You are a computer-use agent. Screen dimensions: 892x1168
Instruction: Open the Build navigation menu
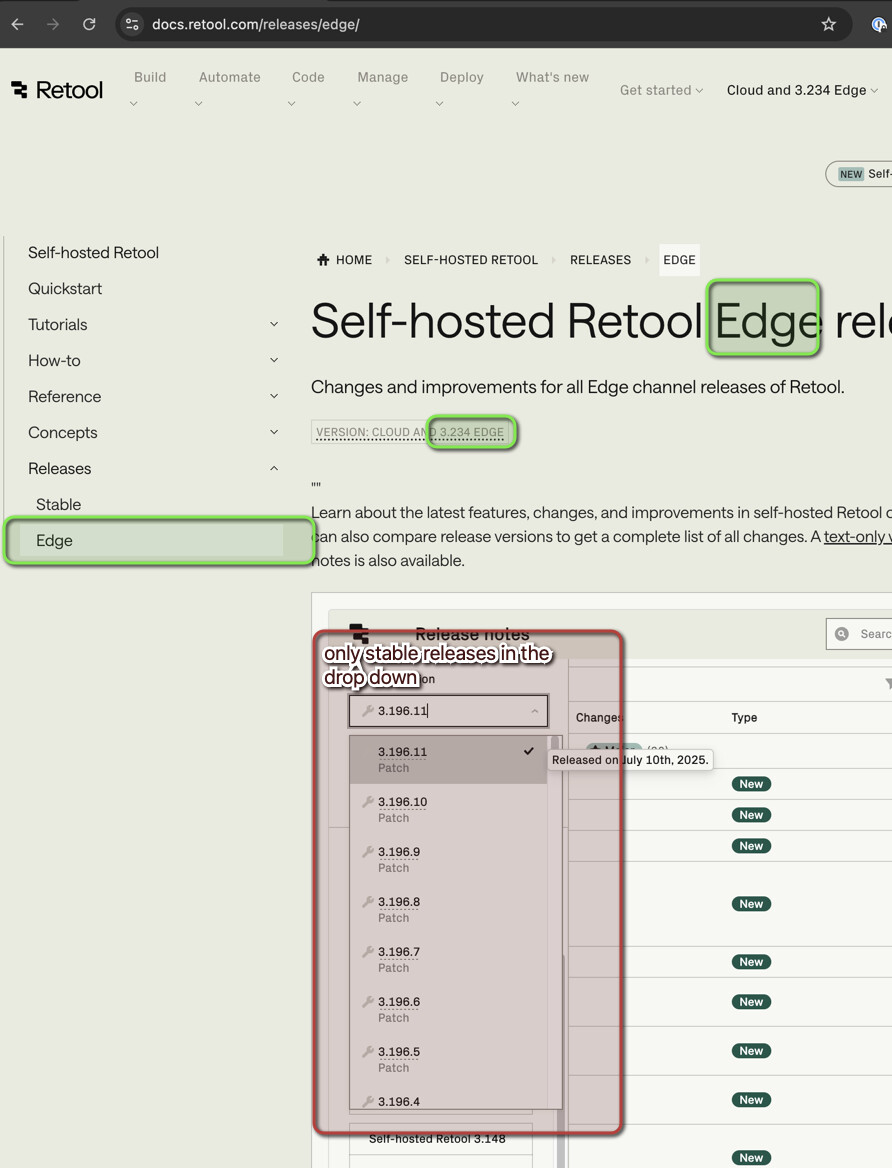[x=150, y=77]
